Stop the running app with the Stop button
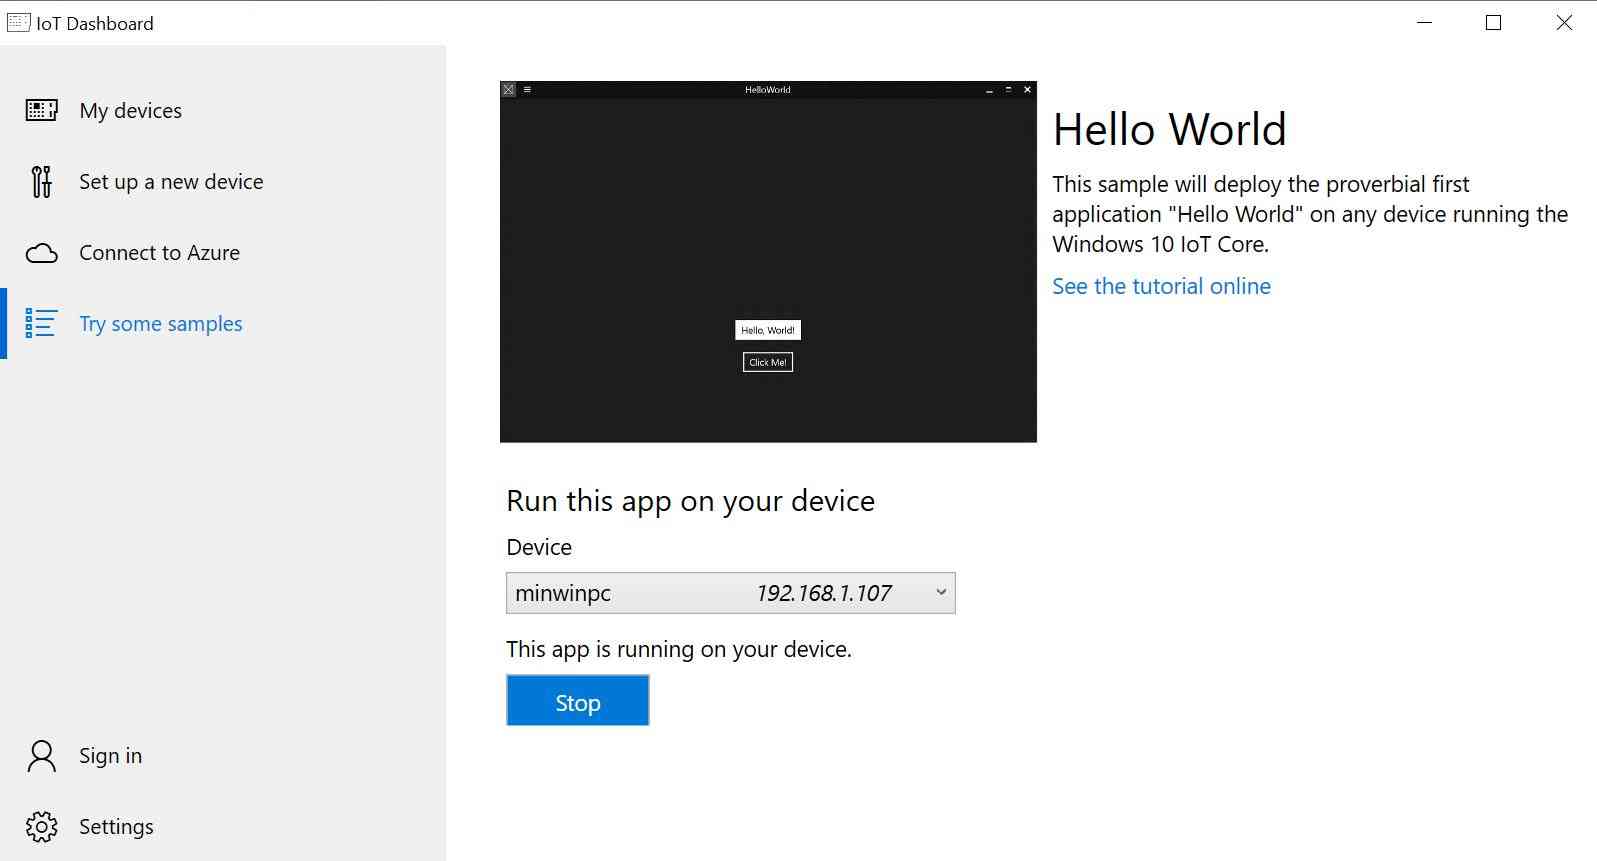 pos(578,700)
